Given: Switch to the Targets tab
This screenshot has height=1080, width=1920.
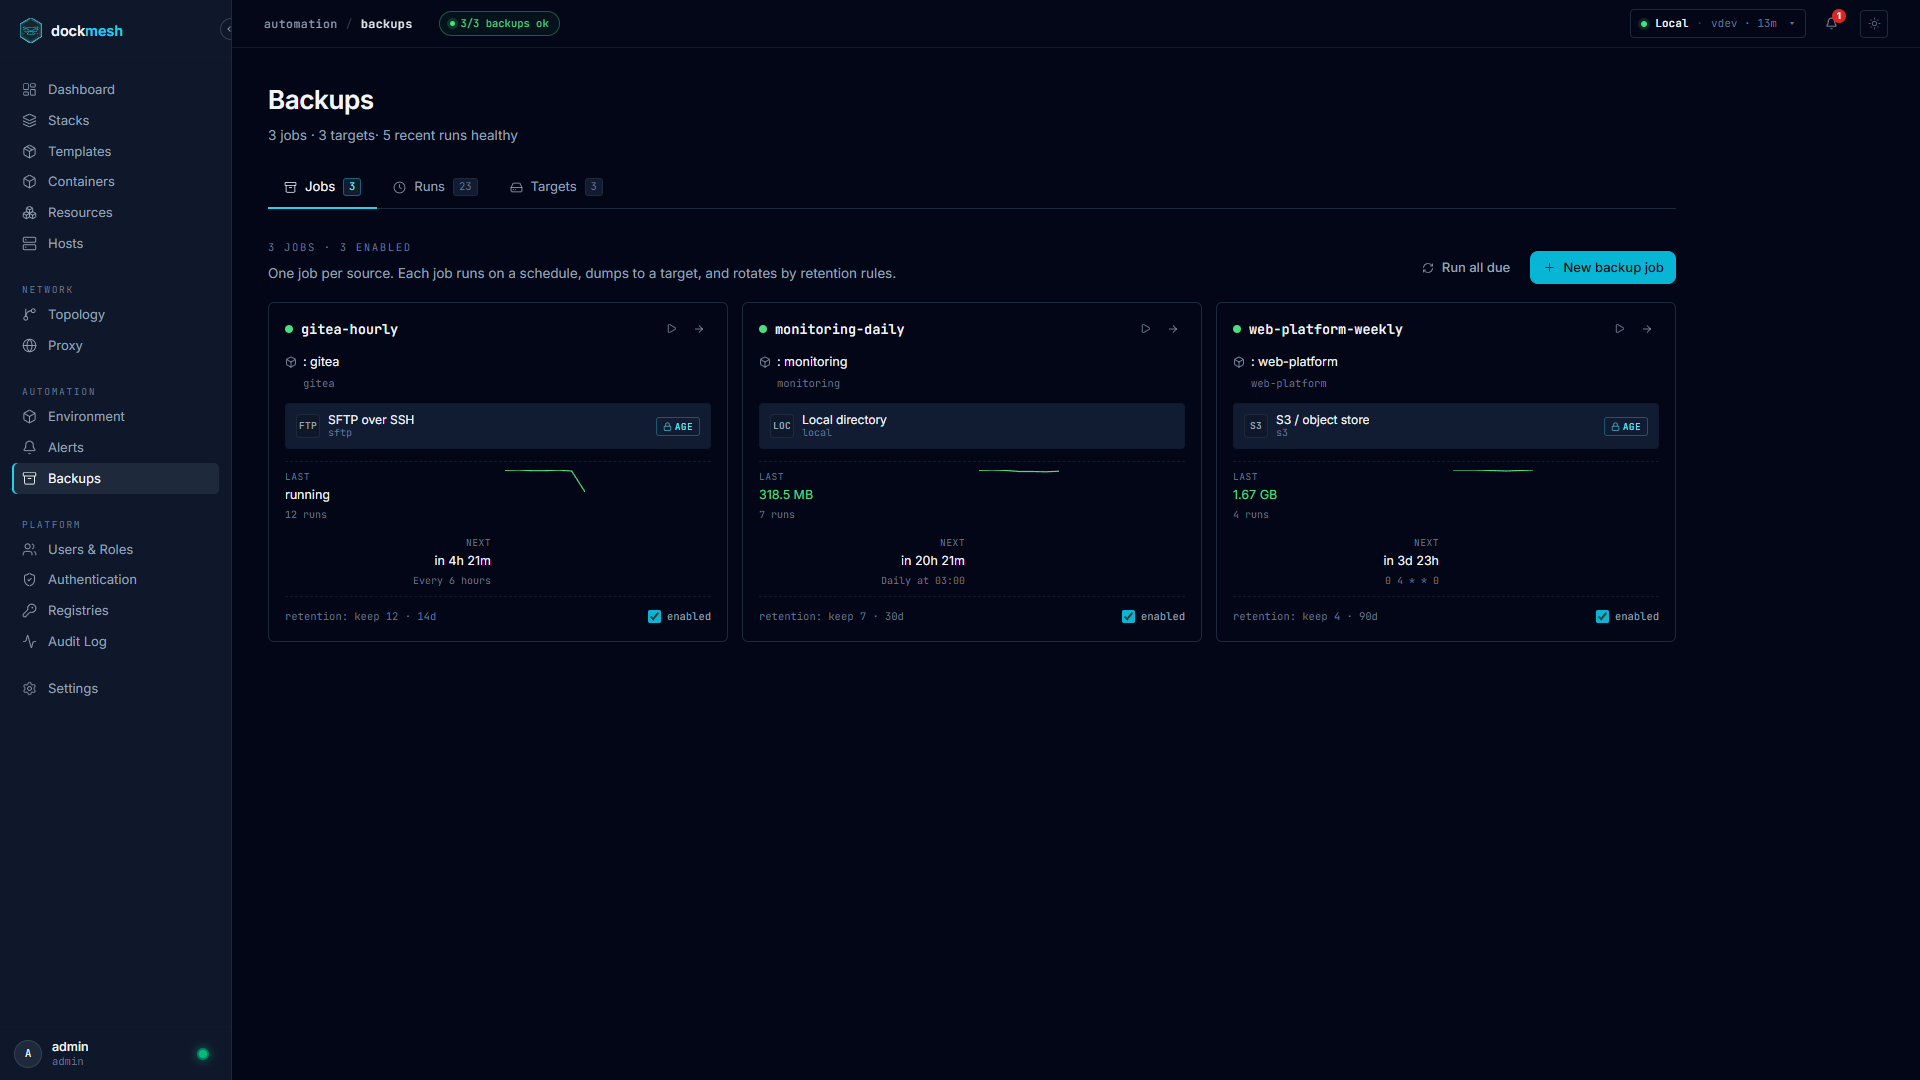Looking at the screenshot, I should coord(556,187).
